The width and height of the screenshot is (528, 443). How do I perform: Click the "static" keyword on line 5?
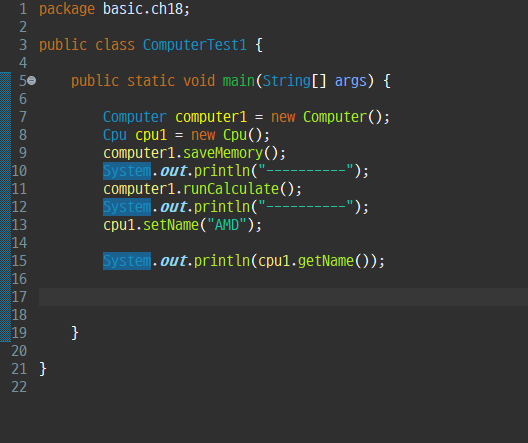(151, 81)
